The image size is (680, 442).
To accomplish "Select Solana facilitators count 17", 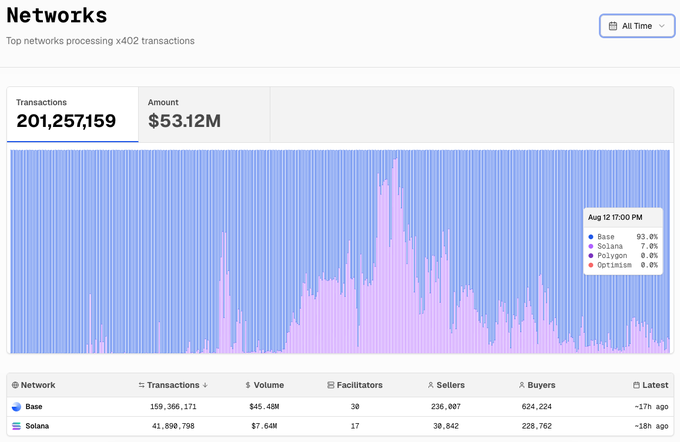I will click(x=355, y=426).
